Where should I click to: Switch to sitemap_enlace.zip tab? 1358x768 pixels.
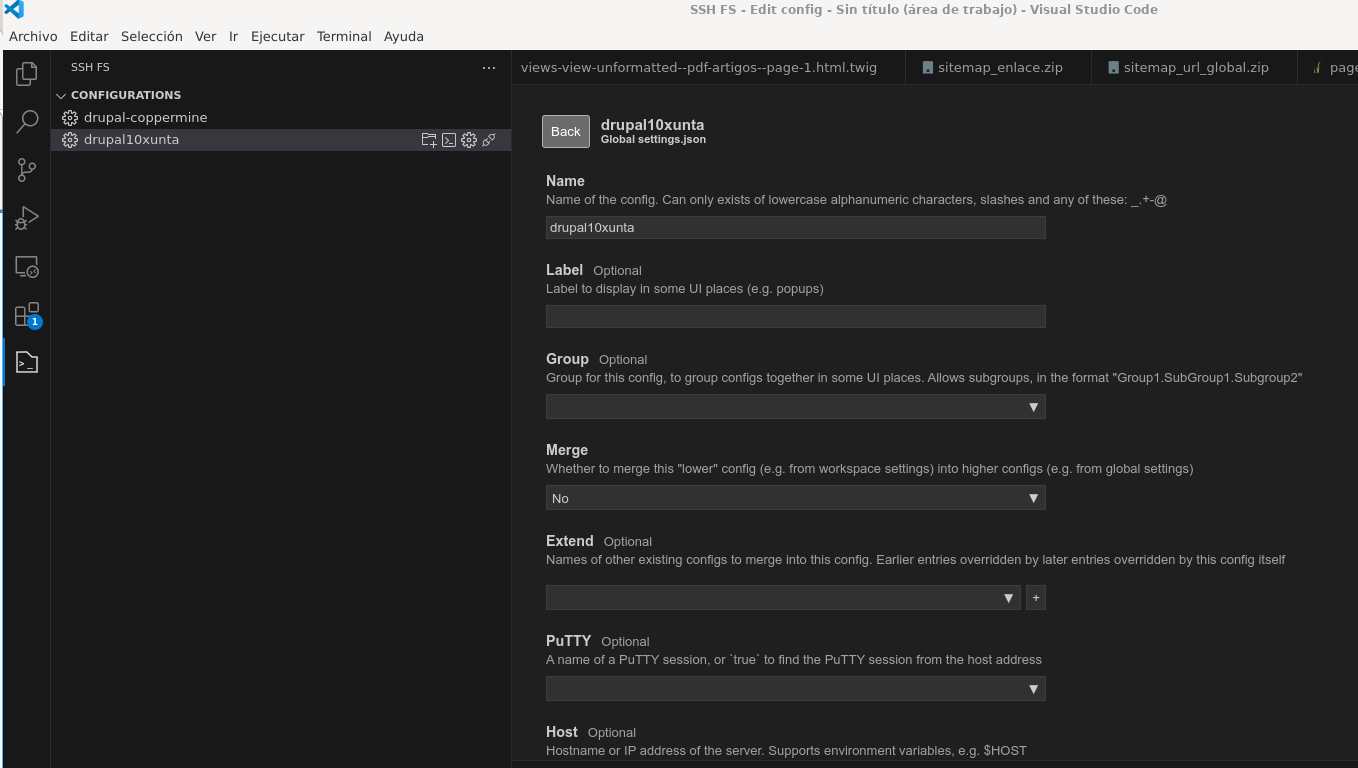pyautogui.click(x=999, y=68)
